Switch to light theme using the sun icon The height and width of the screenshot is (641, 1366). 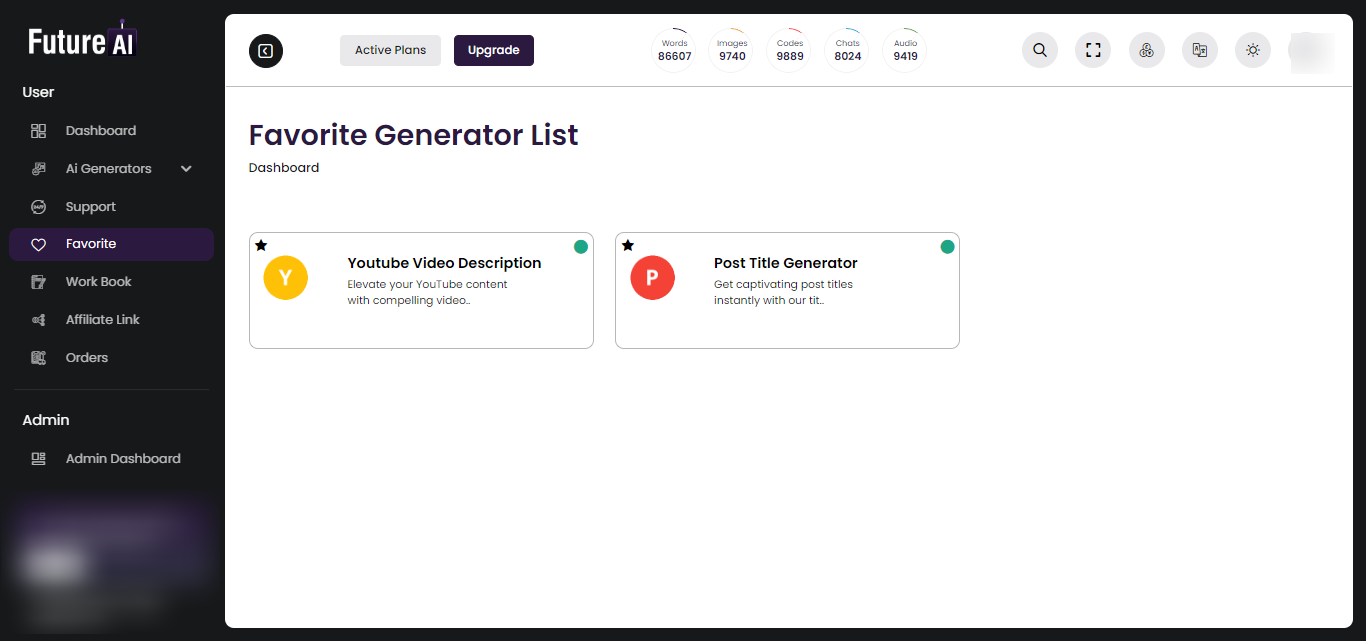click(x=1252, y=49)
